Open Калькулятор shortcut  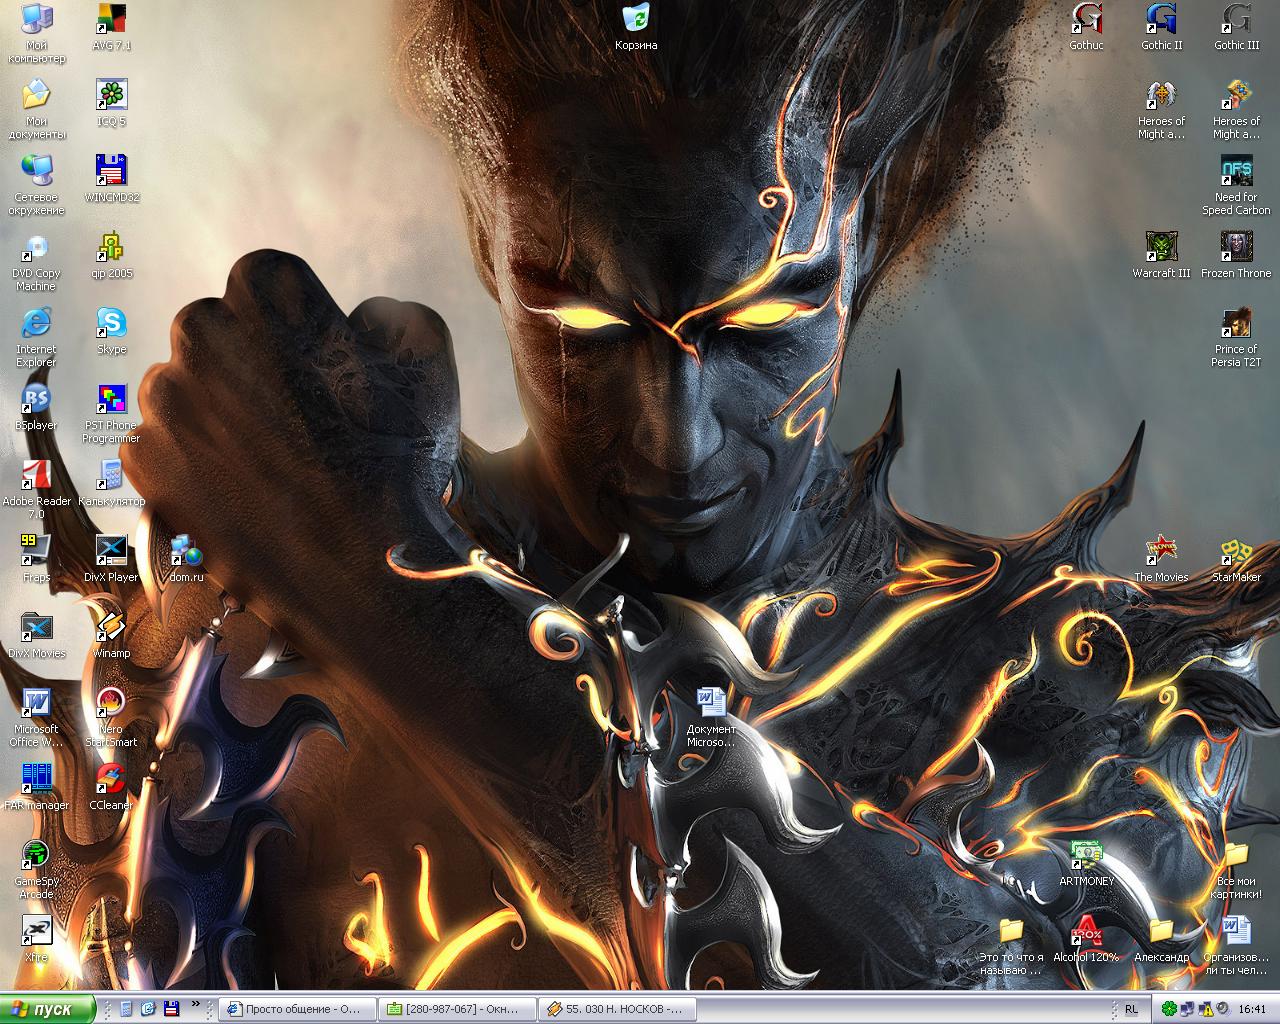pos(111,483)
